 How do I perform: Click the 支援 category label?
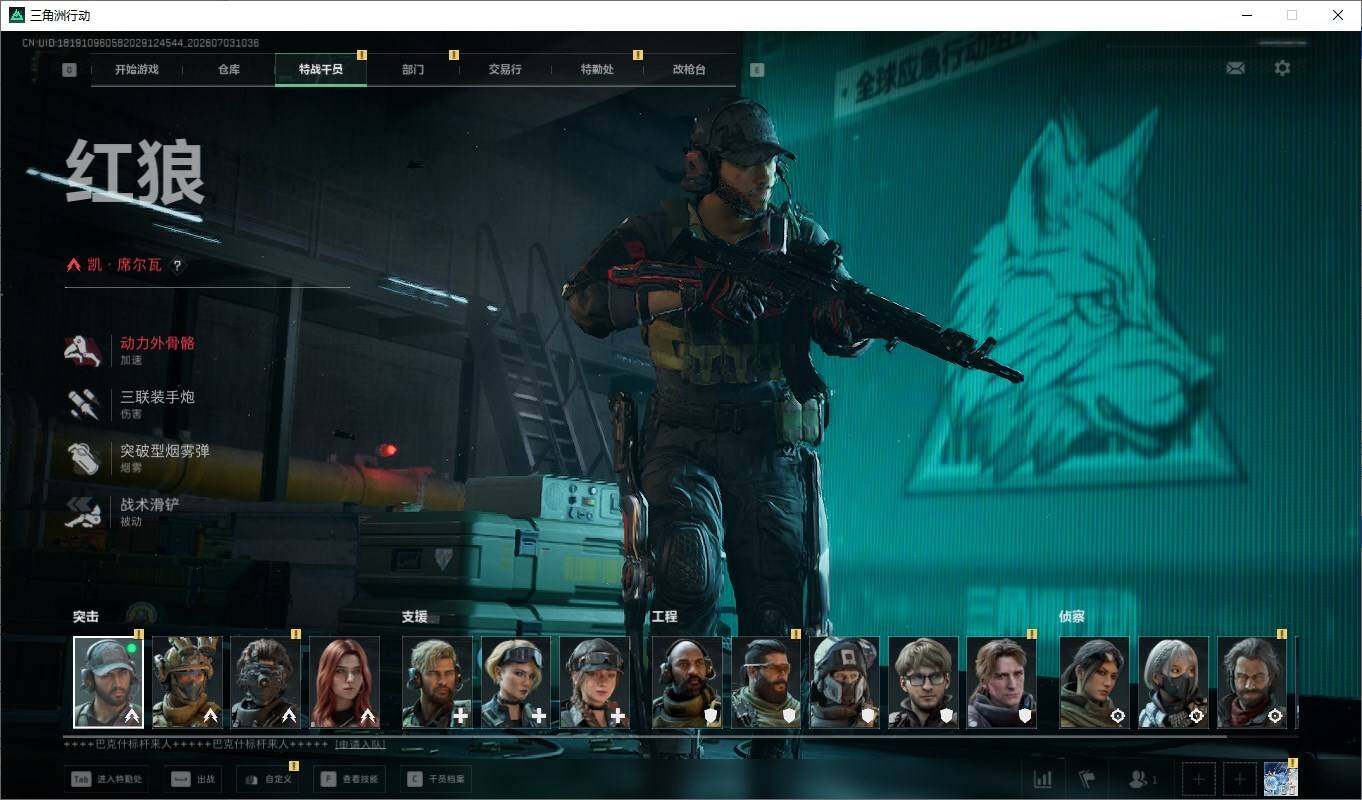coord(415,617)
